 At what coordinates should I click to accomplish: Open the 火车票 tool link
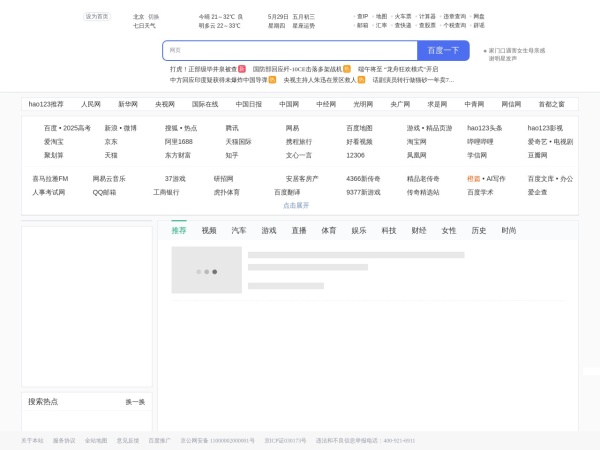[403, 16]
